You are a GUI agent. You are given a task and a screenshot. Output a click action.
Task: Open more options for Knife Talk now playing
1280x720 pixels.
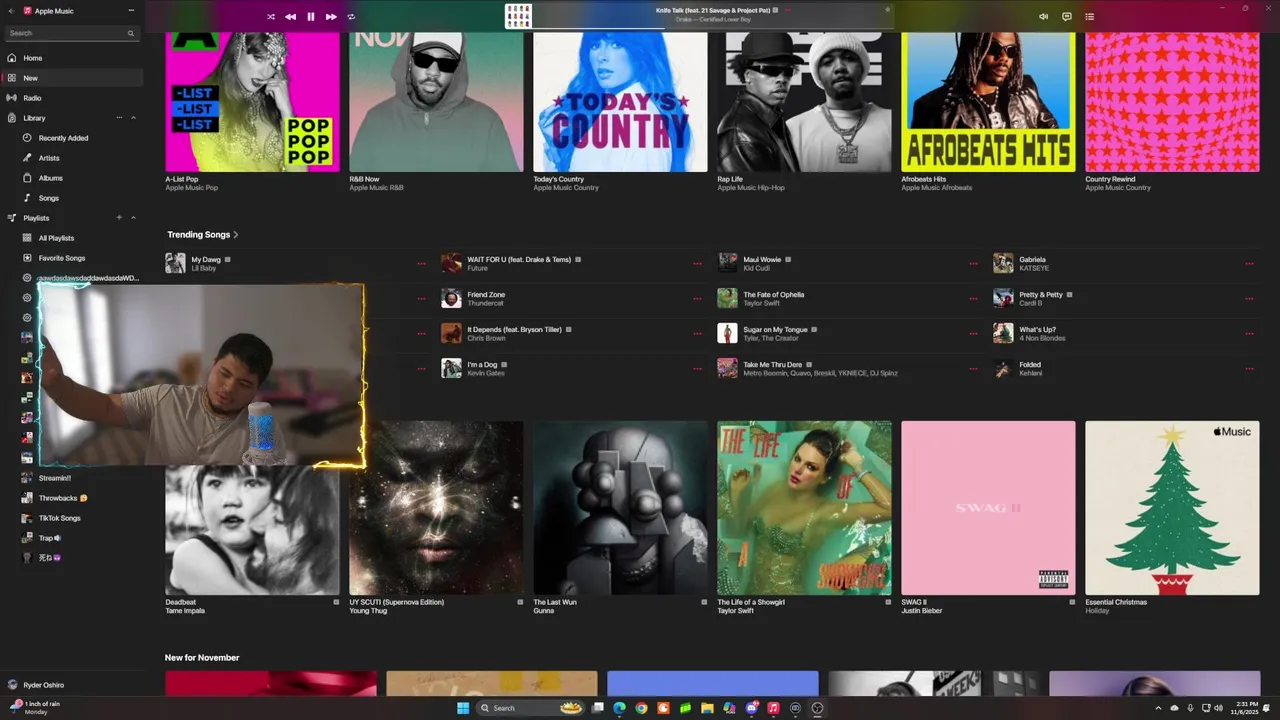click(x=788, y=10)
